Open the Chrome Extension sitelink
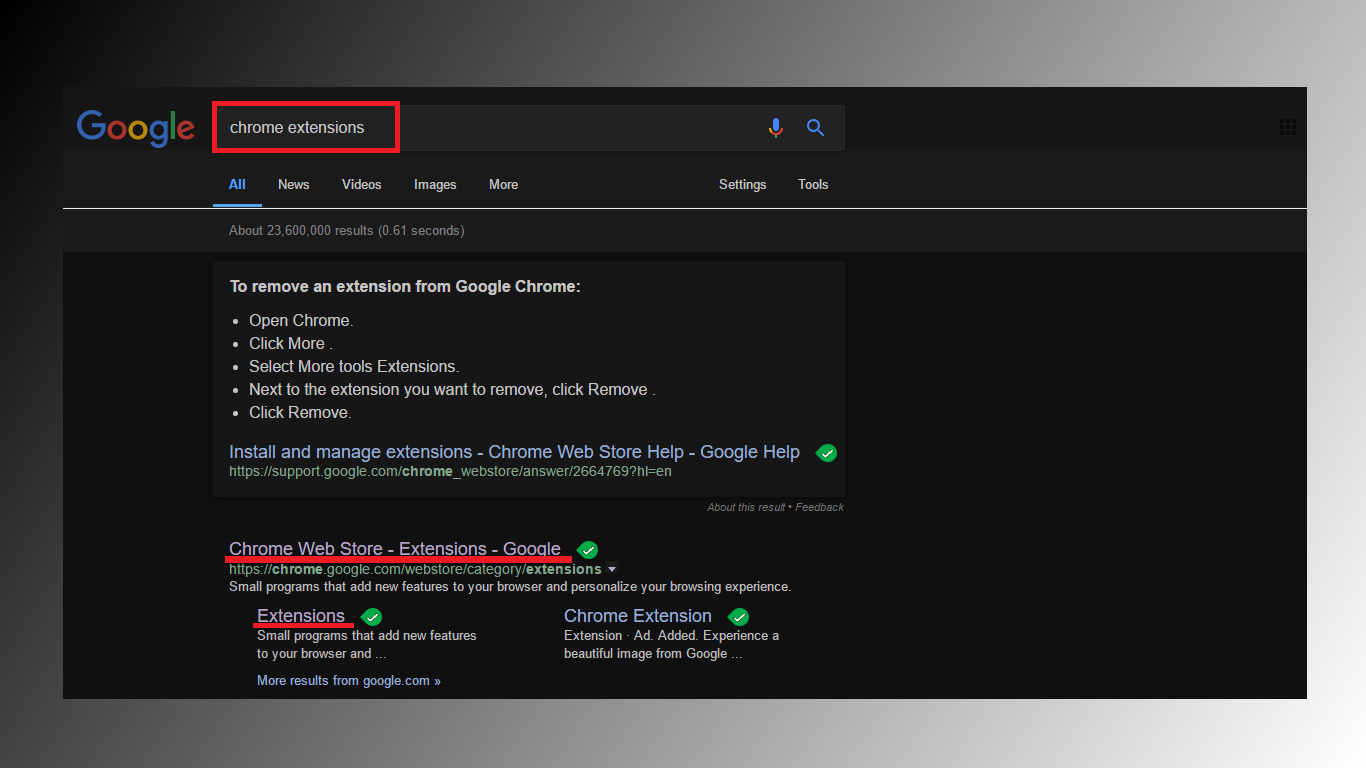The image size is (1366, 768). pyautogui.click(x=638, y=616)
